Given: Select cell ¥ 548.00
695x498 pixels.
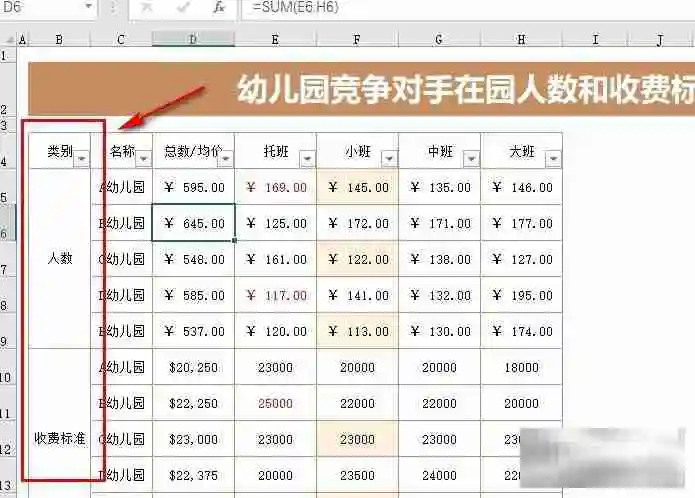Looking at the screenshot, I should tap(193, 259).
